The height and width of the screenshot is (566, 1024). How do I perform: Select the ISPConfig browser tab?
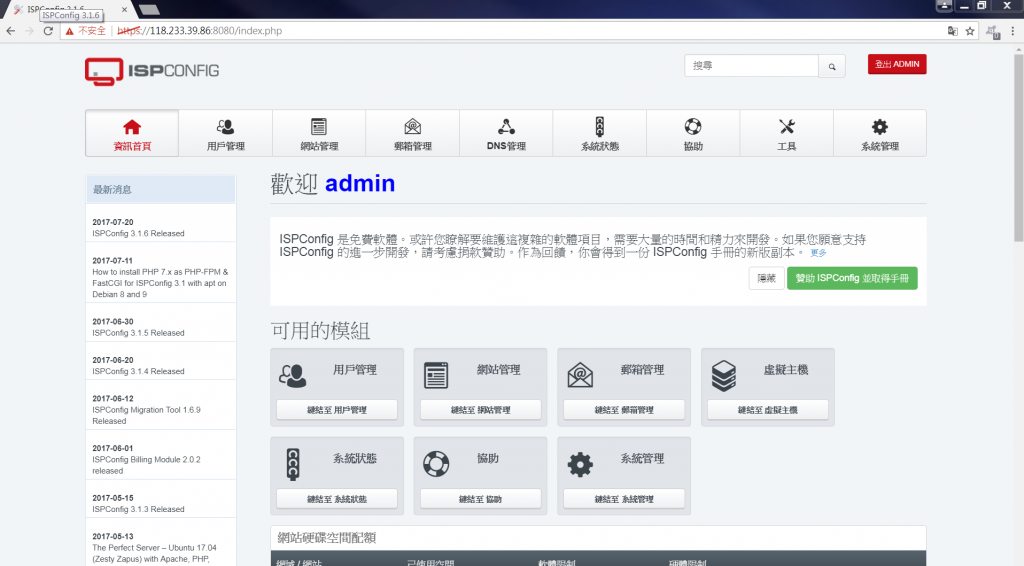(71, 9)
